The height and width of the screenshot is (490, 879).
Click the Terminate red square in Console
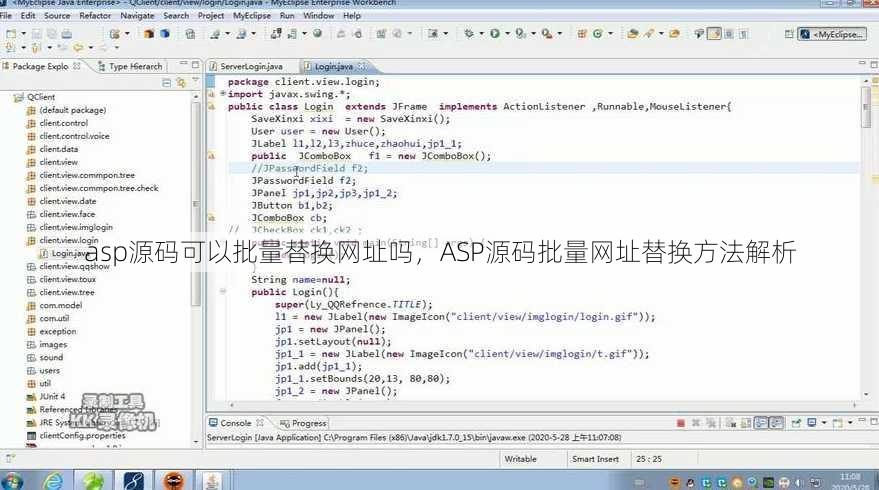pos(681,423)
